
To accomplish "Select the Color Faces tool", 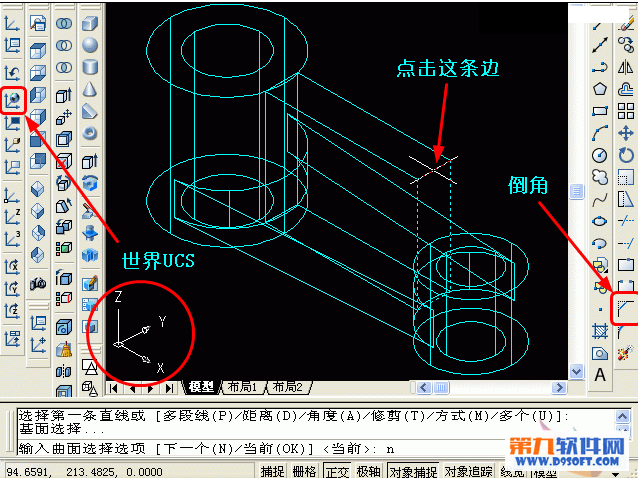I will tap(64, 248).
